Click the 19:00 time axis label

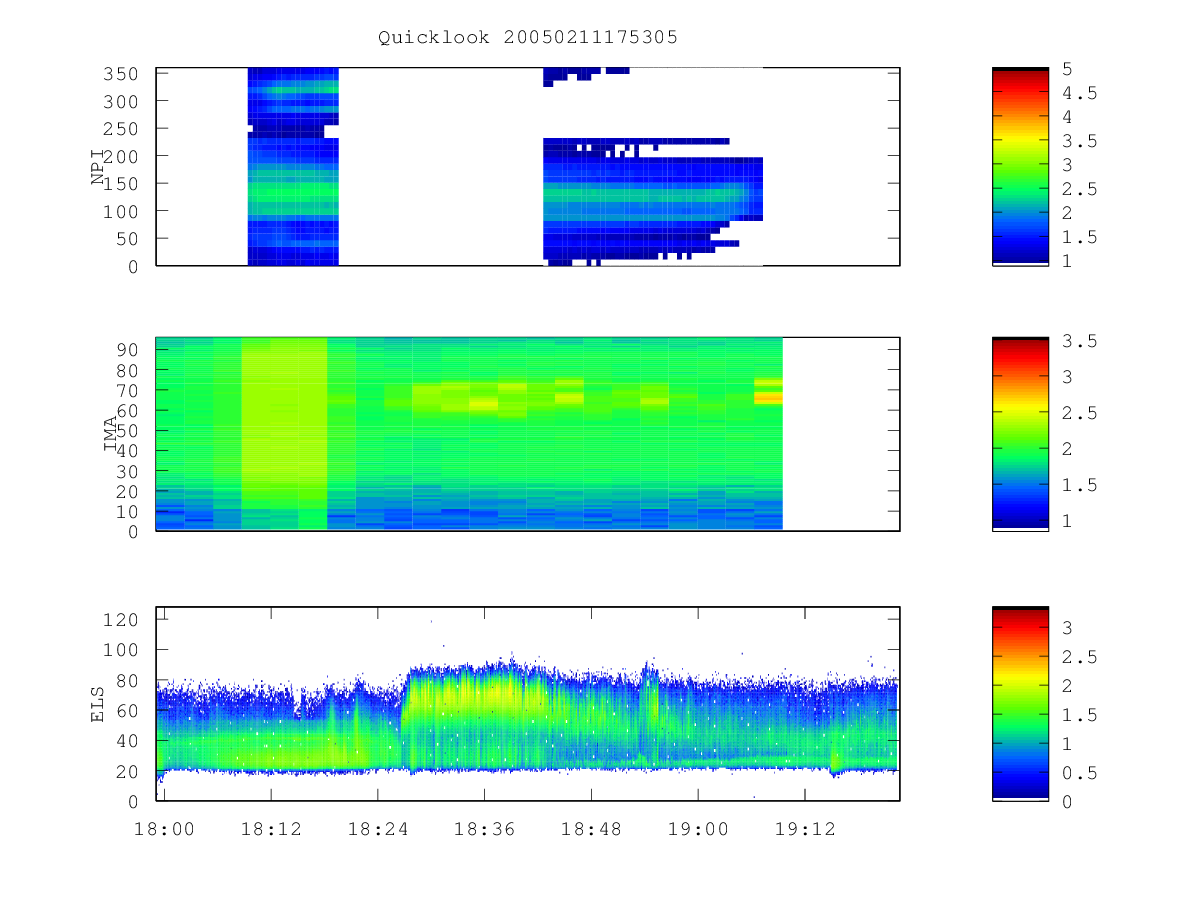click(698, 827)
